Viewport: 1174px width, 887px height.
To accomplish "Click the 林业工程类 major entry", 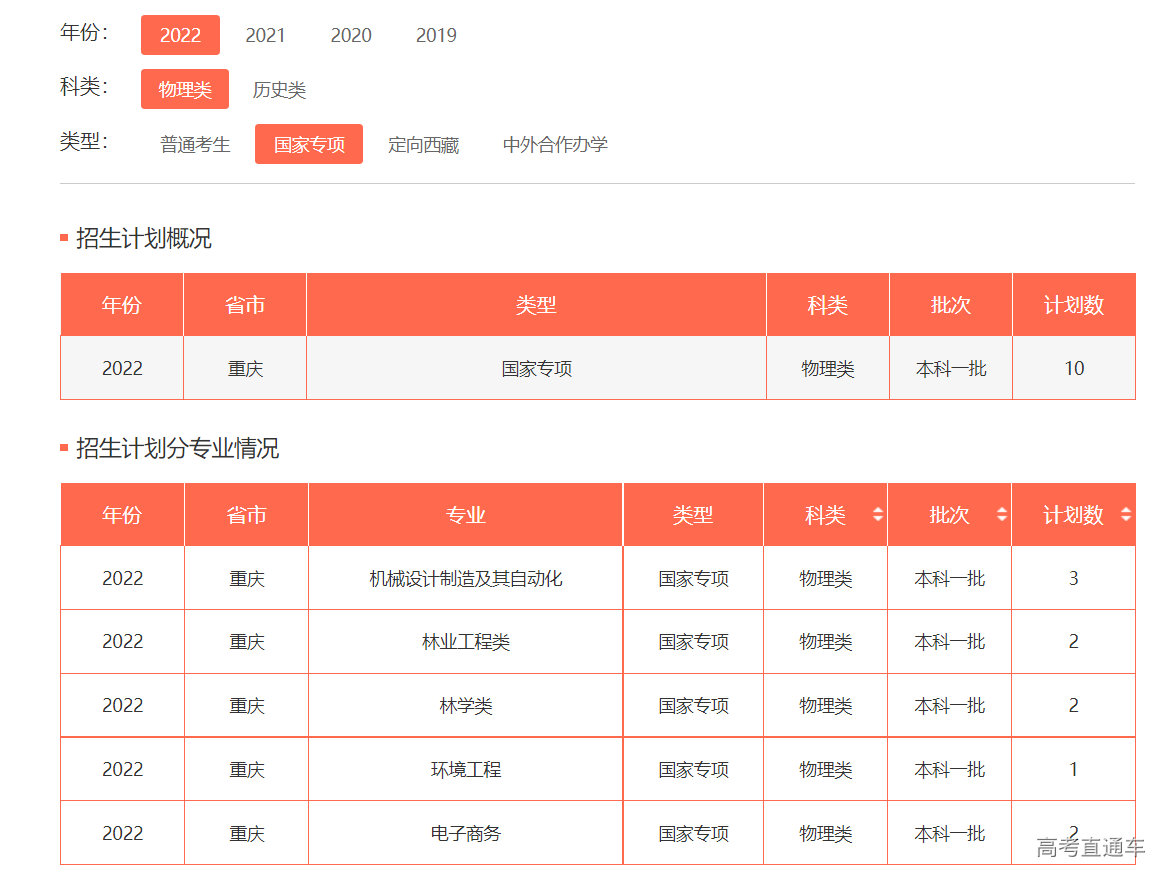I will click(465, 641).
